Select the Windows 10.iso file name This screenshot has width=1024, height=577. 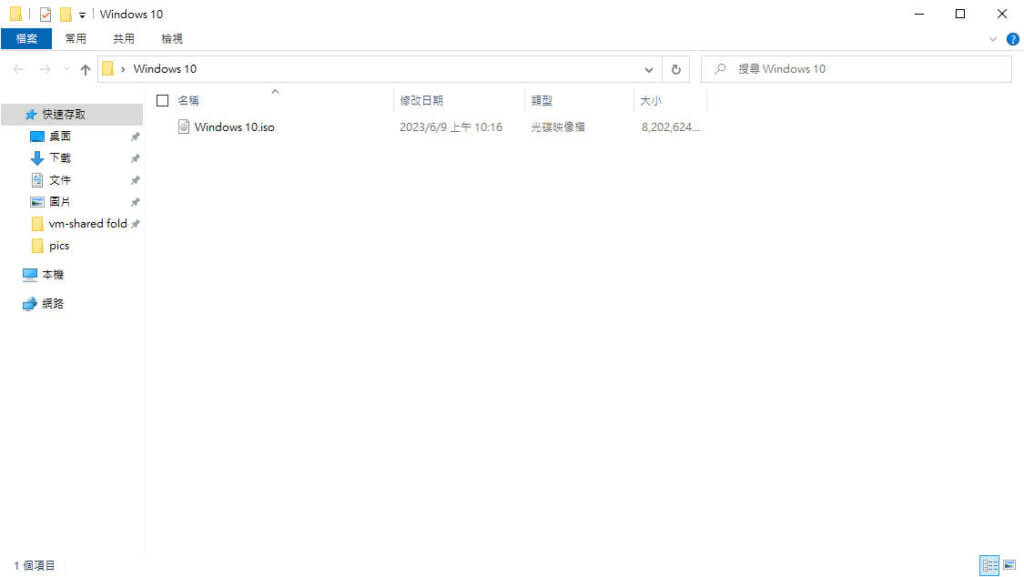coord(234,127)
